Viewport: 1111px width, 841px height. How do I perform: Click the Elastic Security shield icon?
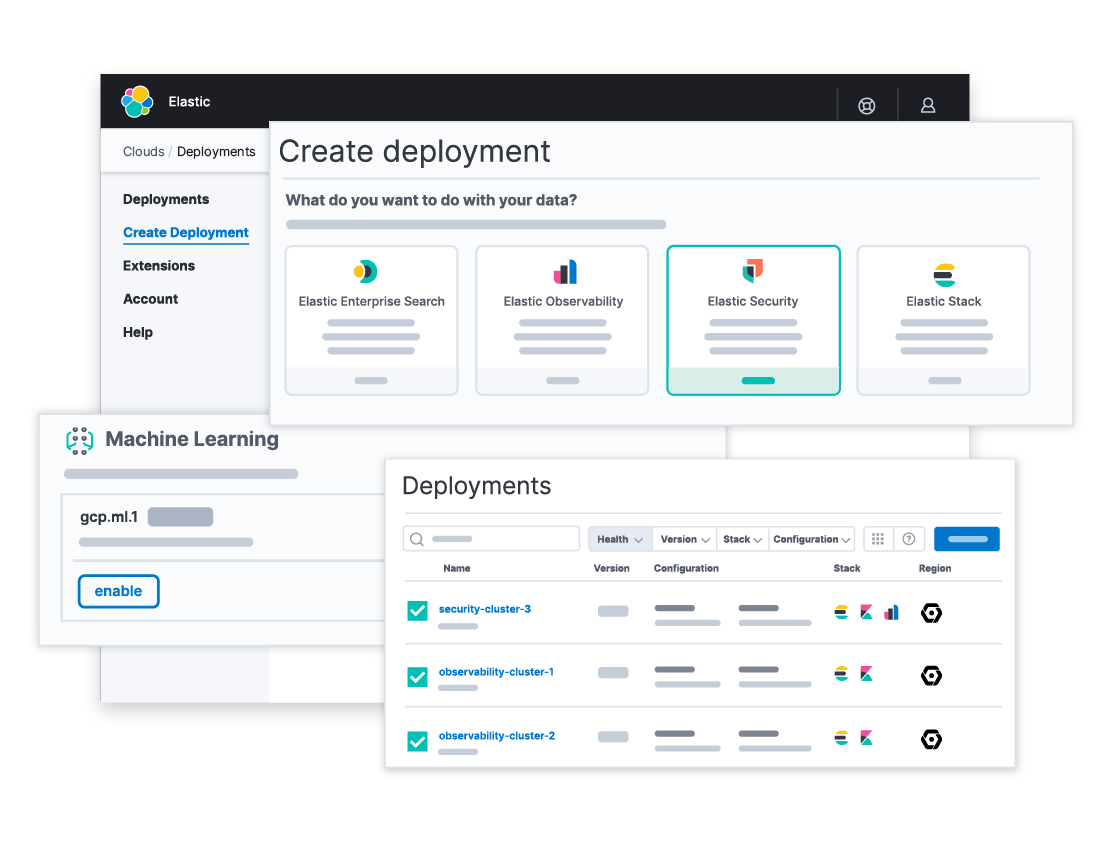tap(753, 270)
